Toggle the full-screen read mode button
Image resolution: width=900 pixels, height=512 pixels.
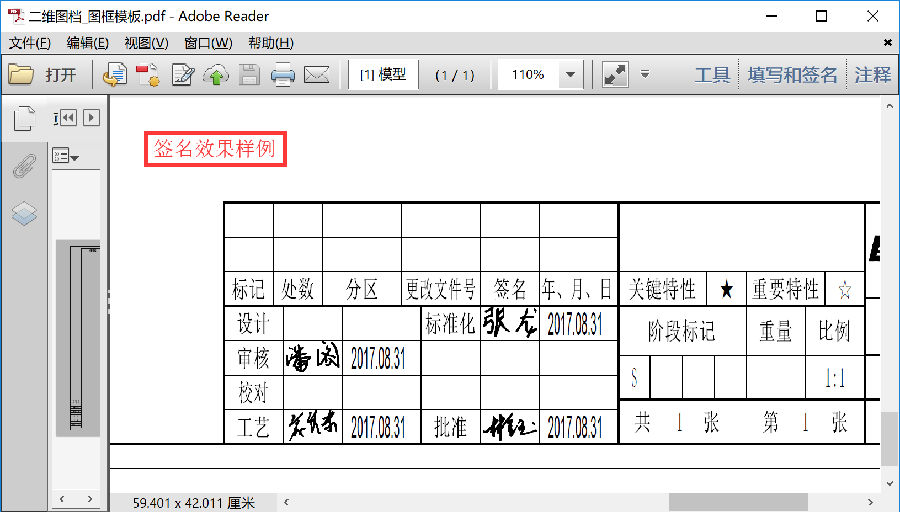(x=615, y=75)
